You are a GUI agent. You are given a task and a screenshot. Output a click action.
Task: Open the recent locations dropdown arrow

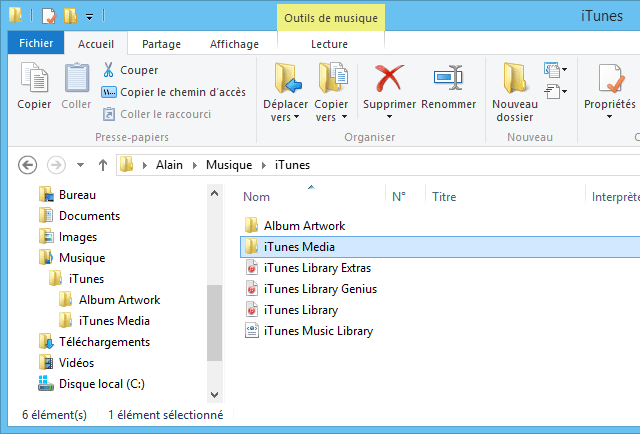coord(80,165)
